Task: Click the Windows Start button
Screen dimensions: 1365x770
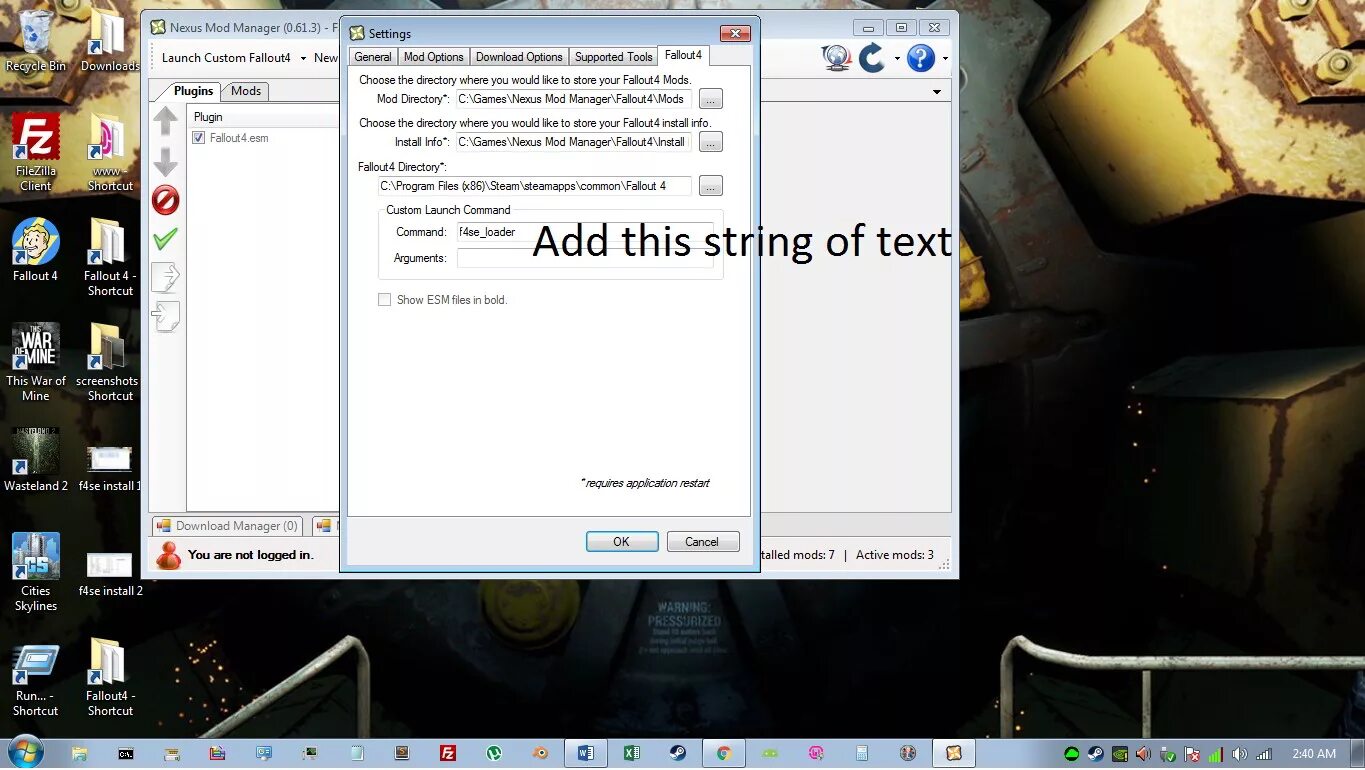Action: (26, 752)
